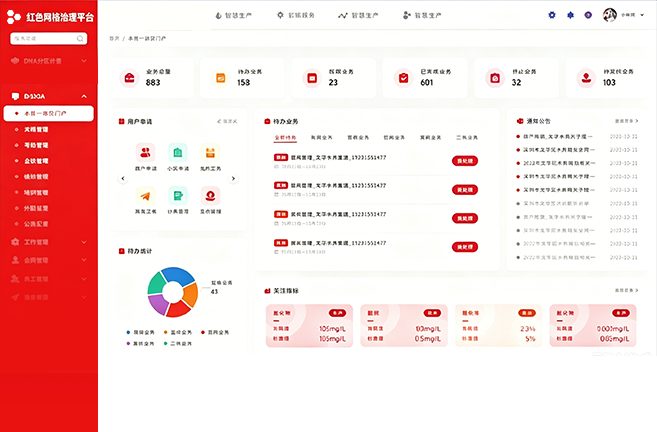Screen dimensions: 657x432
Task: Focus the sidebar search input field
Action: (x=49, y=39)
